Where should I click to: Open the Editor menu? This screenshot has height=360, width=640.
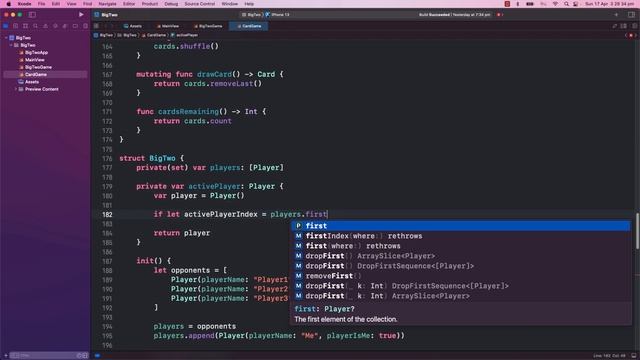coord(129,4)
